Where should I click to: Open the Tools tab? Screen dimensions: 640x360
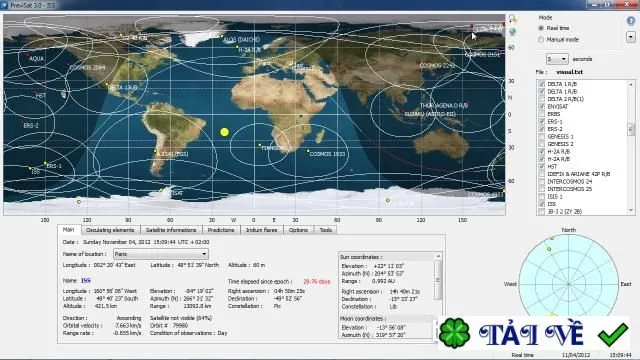coord(326,230)
